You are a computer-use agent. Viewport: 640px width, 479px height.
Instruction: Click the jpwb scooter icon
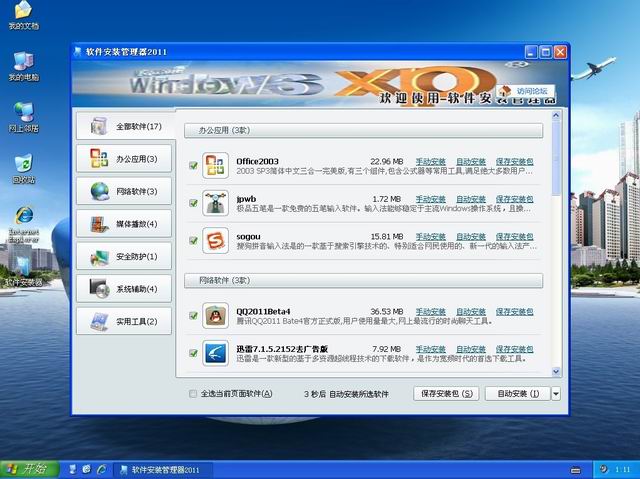coord(215,203)
